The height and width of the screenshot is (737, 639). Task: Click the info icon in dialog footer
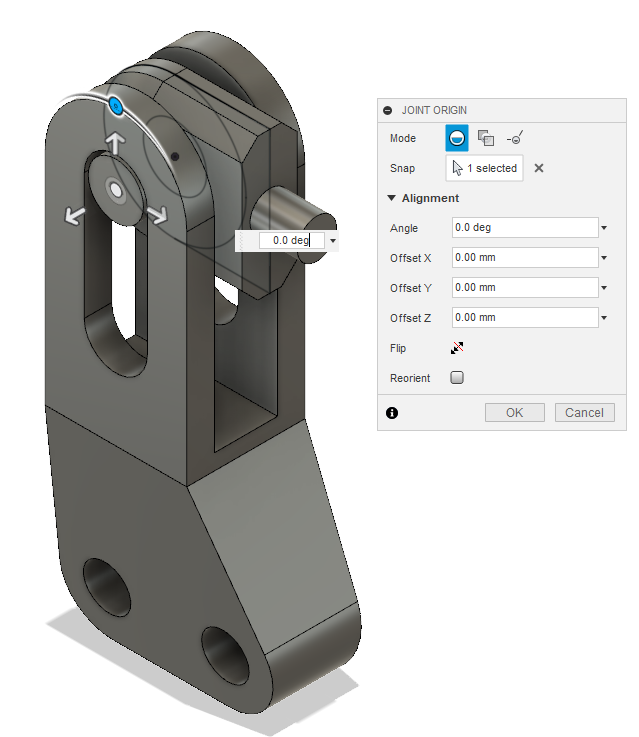pos(392,413)
